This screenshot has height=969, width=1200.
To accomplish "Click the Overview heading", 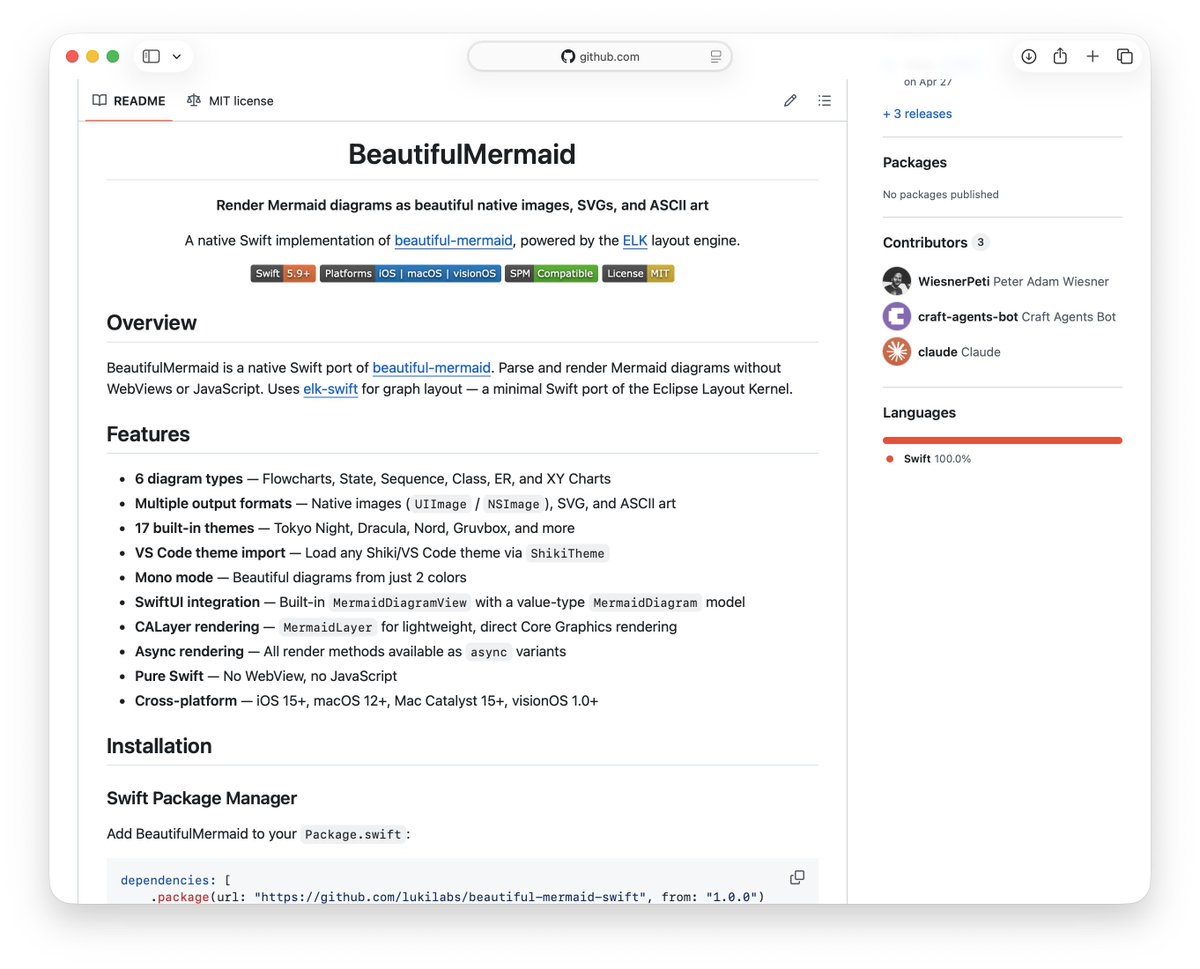I will (x=152, y=322).
